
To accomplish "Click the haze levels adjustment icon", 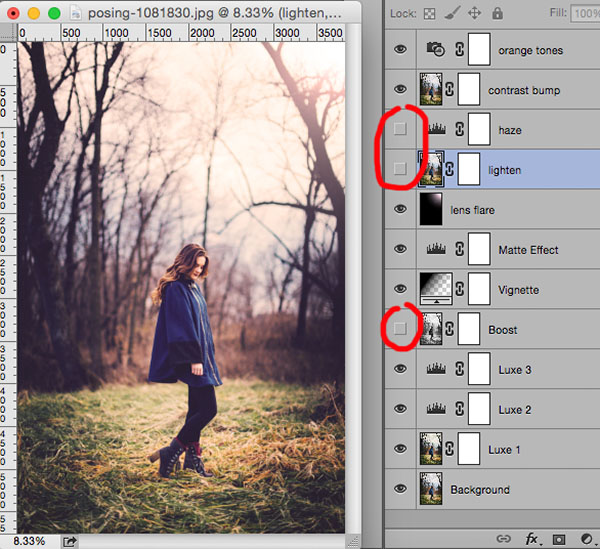I will tap(437, 129).
